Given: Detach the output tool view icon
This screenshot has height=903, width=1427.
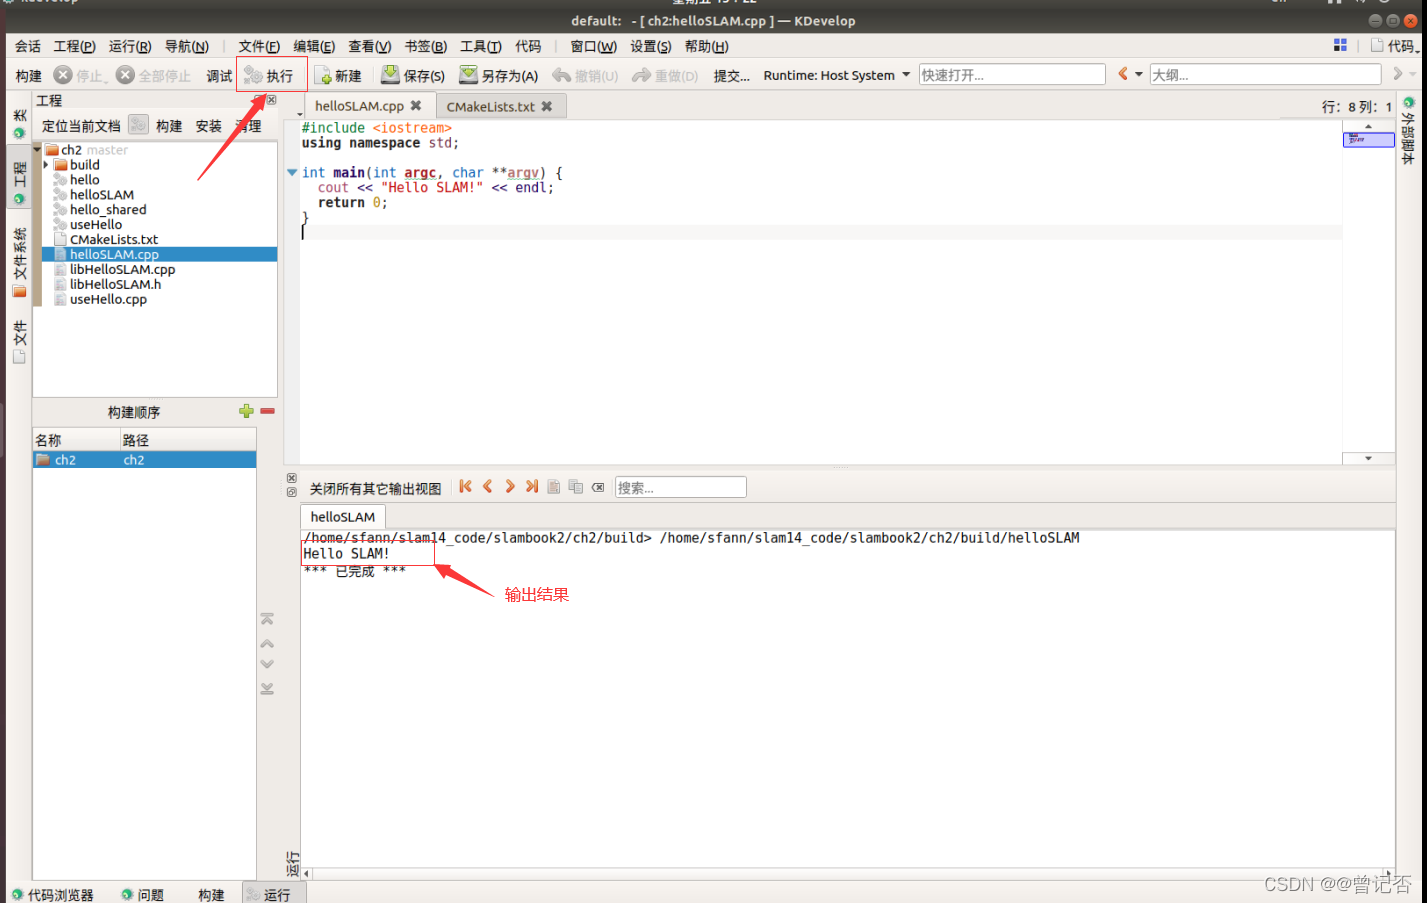Looking at the screenshot, I should pos(292,492).
